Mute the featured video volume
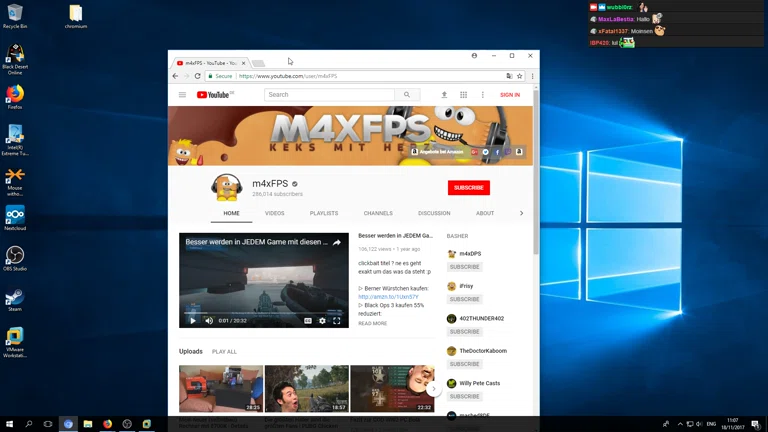The image size is (768, 432). 209,321
